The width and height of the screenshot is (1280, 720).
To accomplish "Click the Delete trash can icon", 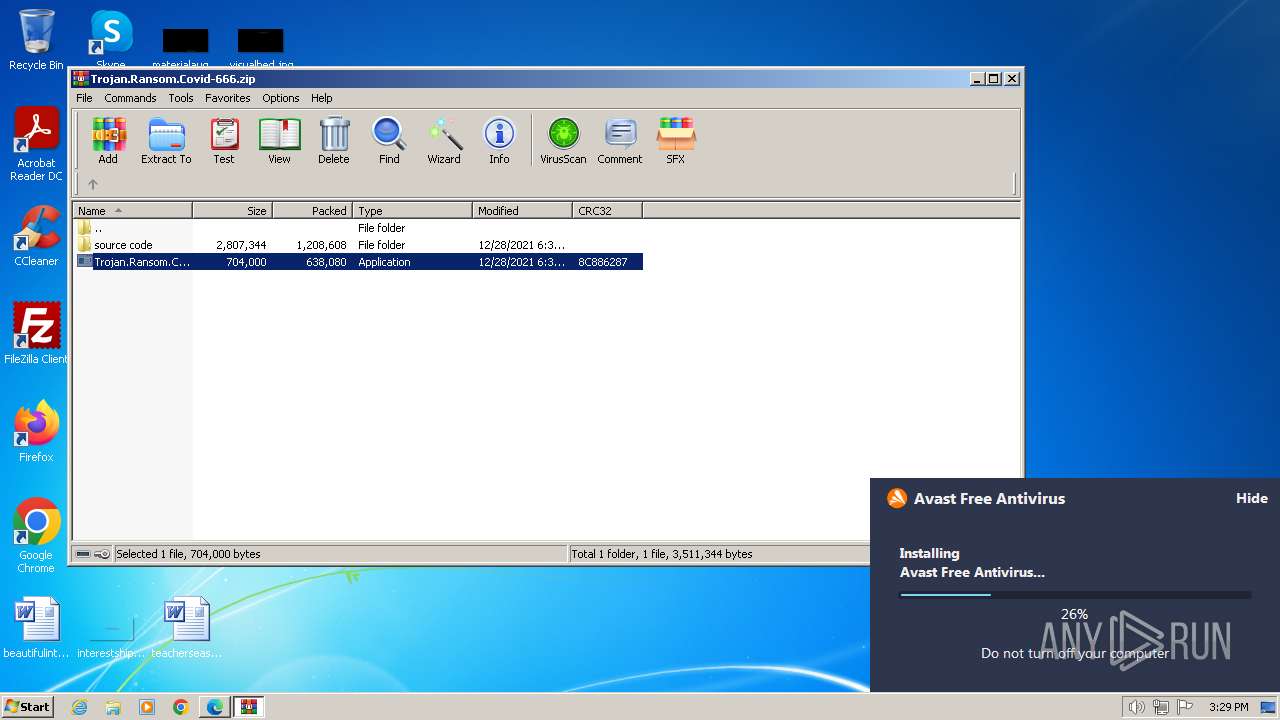I will click(x=334, y=140).
